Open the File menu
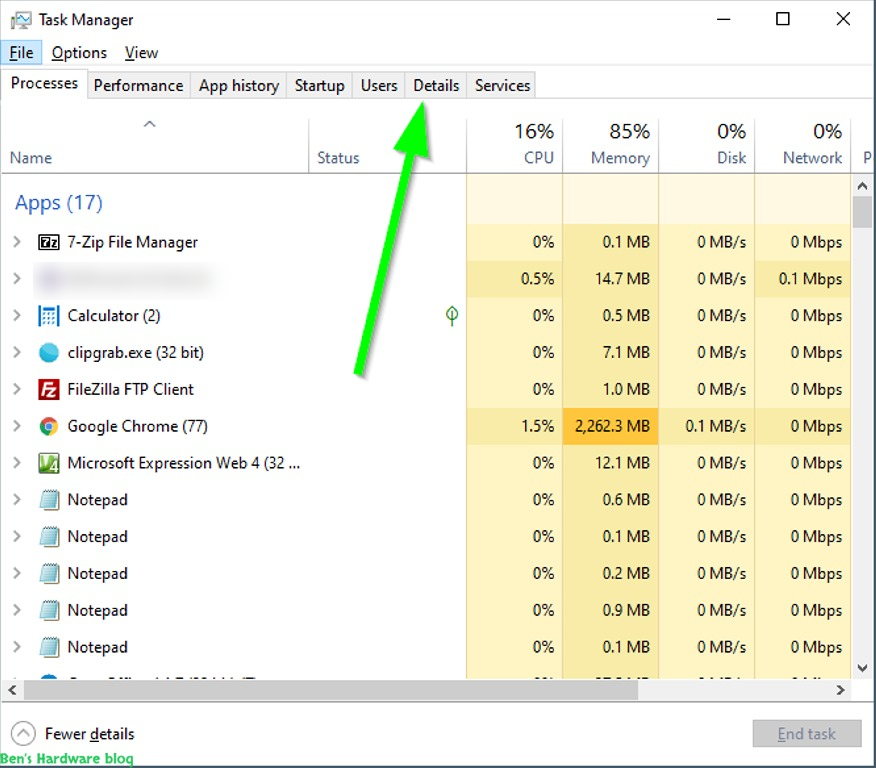Viewport: 876px width, 768px height. coord(21,53)
